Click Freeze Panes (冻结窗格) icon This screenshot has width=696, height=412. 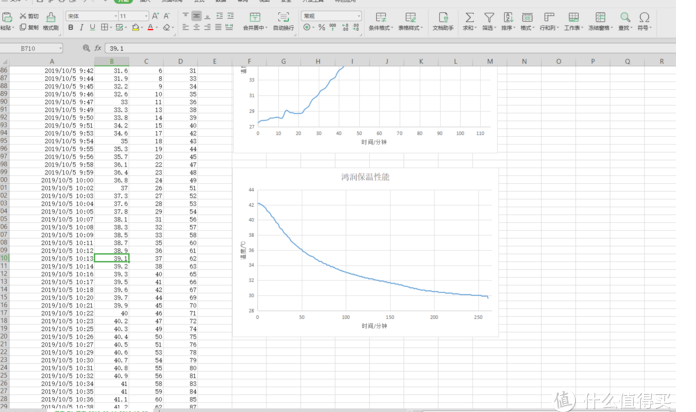pos(600,20)
